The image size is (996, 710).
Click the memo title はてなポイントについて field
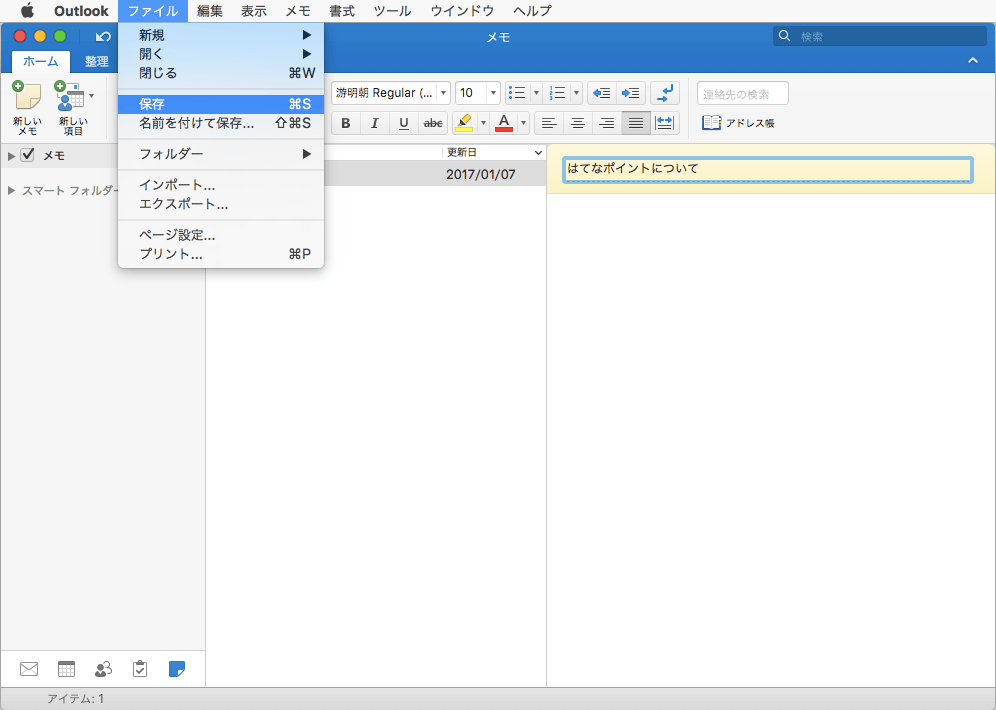pyautogui.click(x=767, y=170)
